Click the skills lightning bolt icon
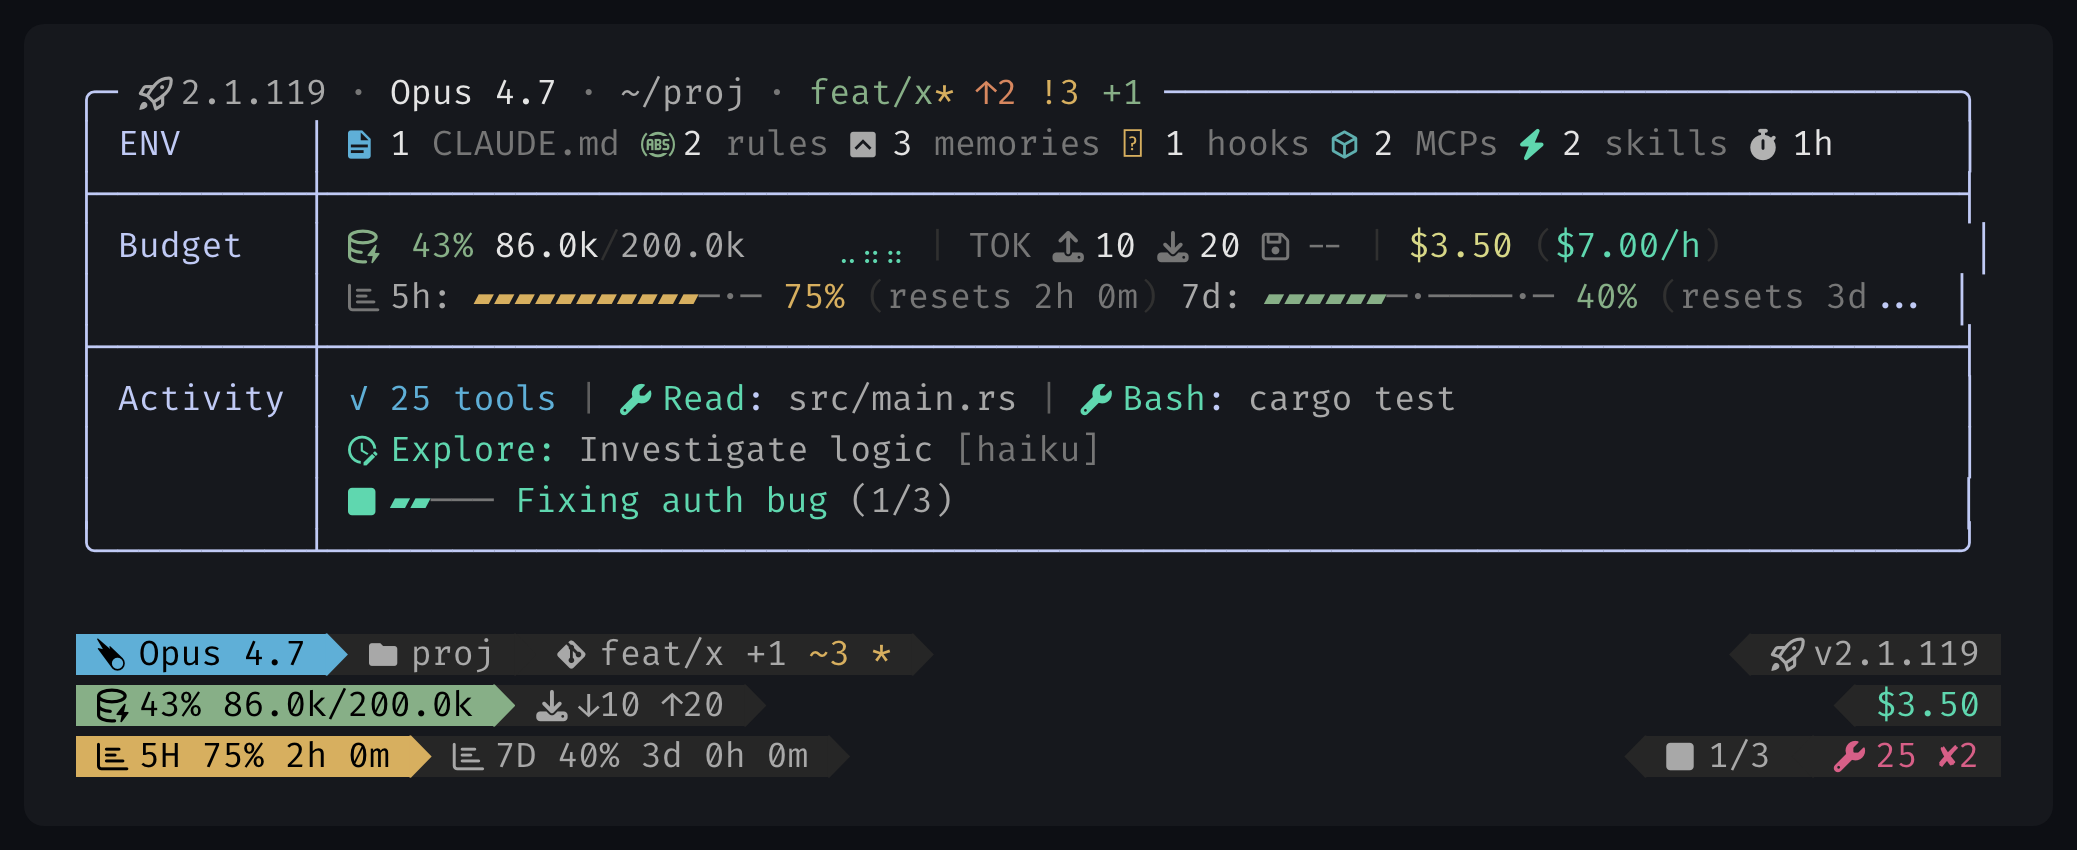The image size is (2077, 850). pyautogui.click(x=1532, y=145)
